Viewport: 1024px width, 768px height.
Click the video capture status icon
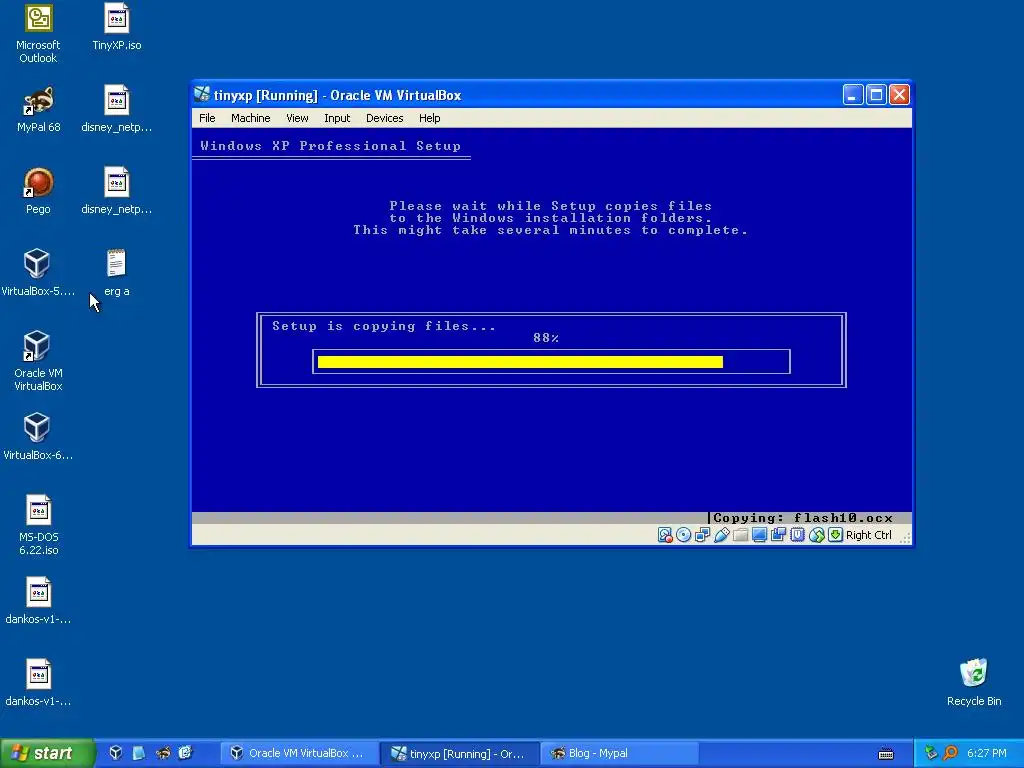coord(778,535)
